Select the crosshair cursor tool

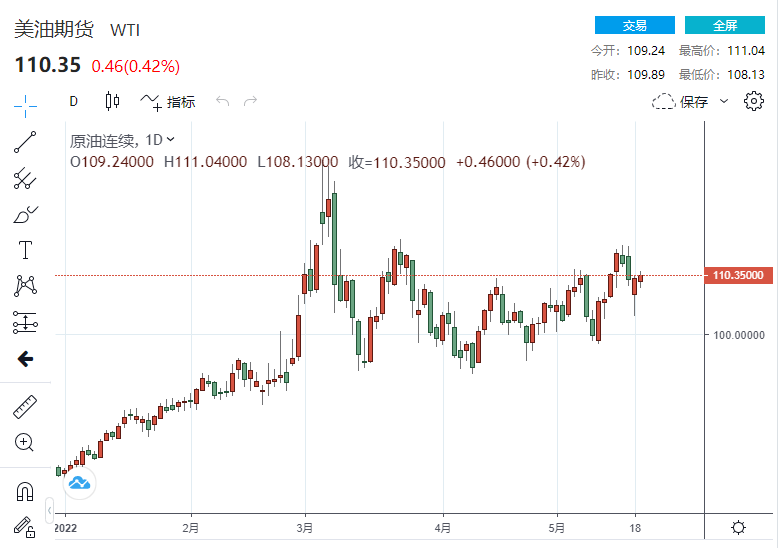pyautogui.click(x=25, y=102)
